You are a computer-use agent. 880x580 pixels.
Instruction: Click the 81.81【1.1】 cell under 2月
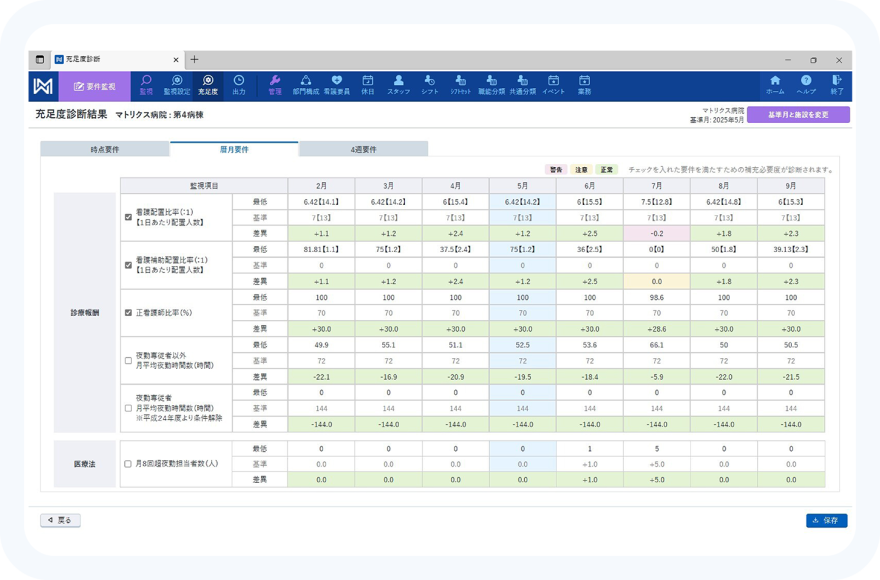pos(321,249)
